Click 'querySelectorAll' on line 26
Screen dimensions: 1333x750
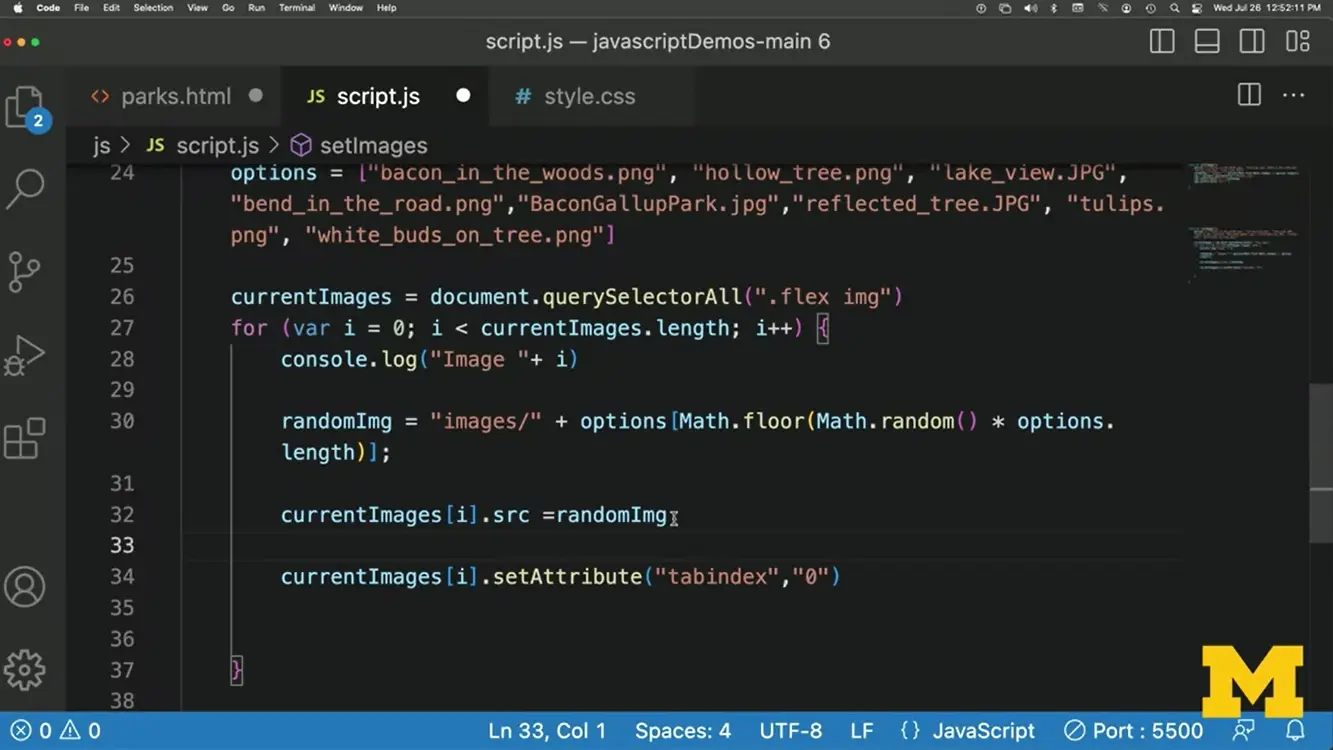pos(643,297)
